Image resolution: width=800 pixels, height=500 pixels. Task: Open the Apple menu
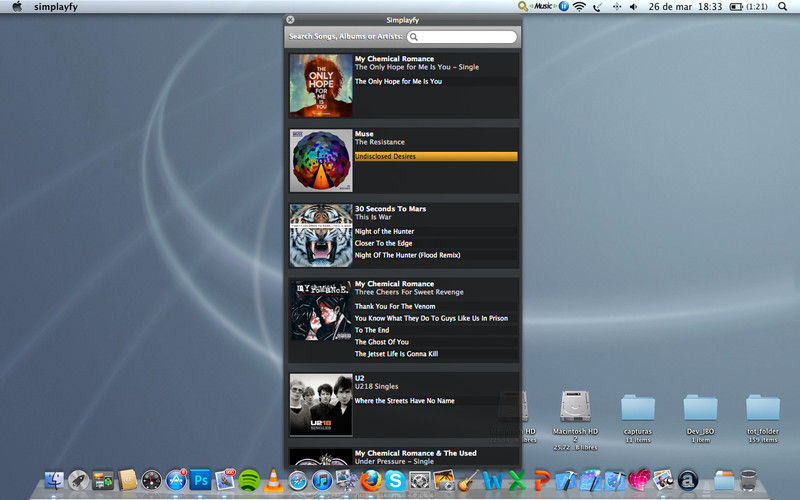coord(17,6)
